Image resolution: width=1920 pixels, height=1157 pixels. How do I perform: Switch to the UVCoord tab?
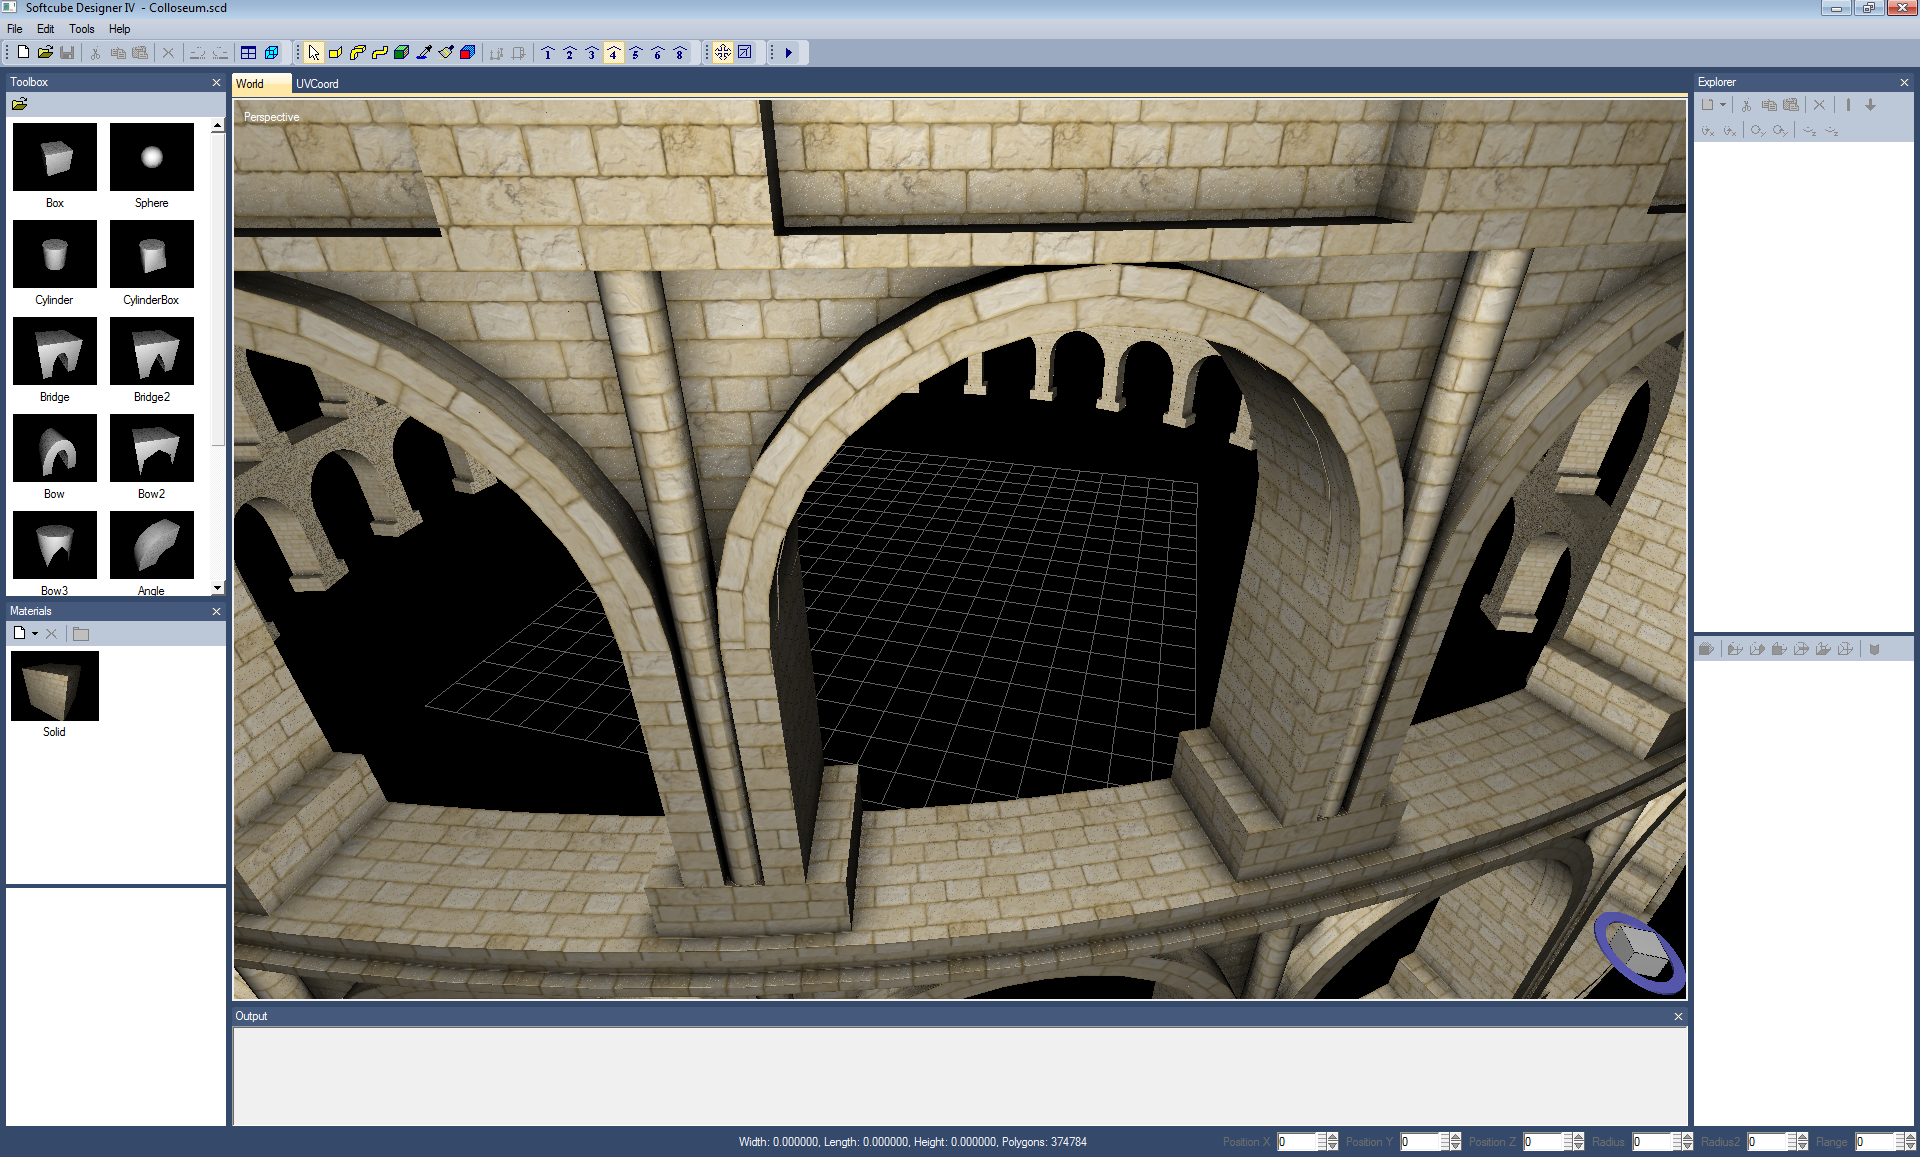(317, 84)
